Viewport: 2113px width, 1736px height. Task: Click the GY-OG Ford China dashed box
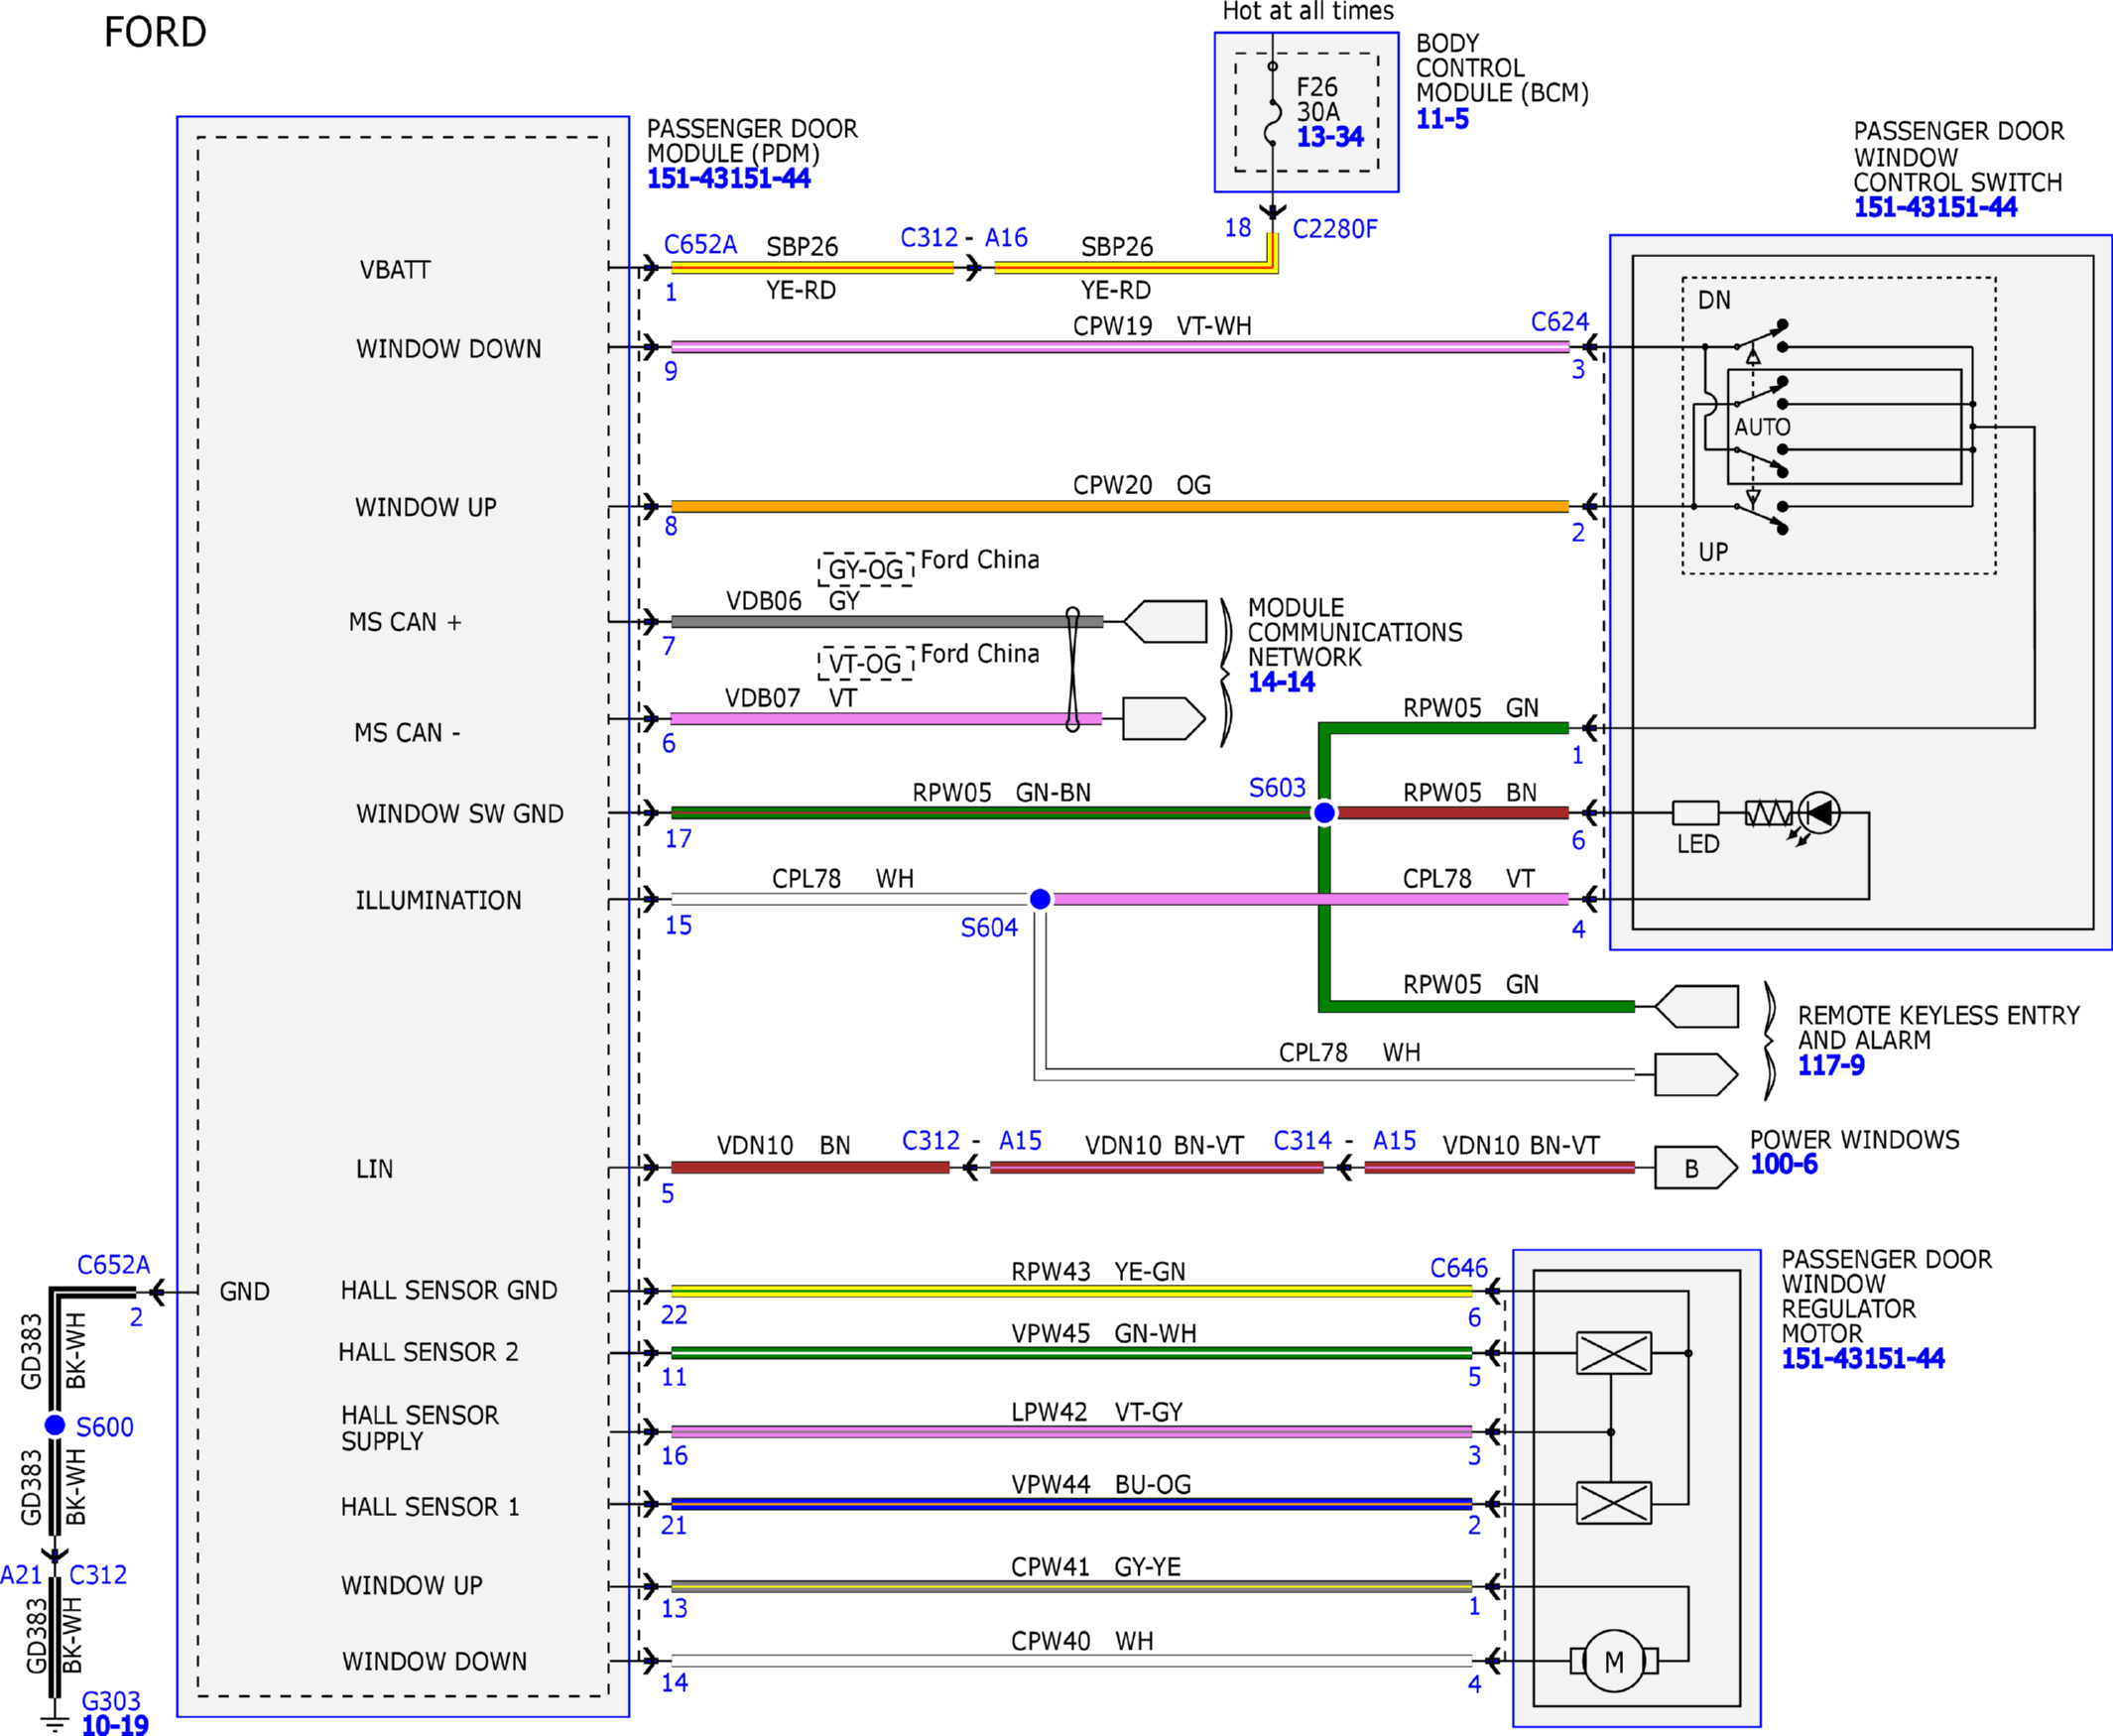point(866,569)
